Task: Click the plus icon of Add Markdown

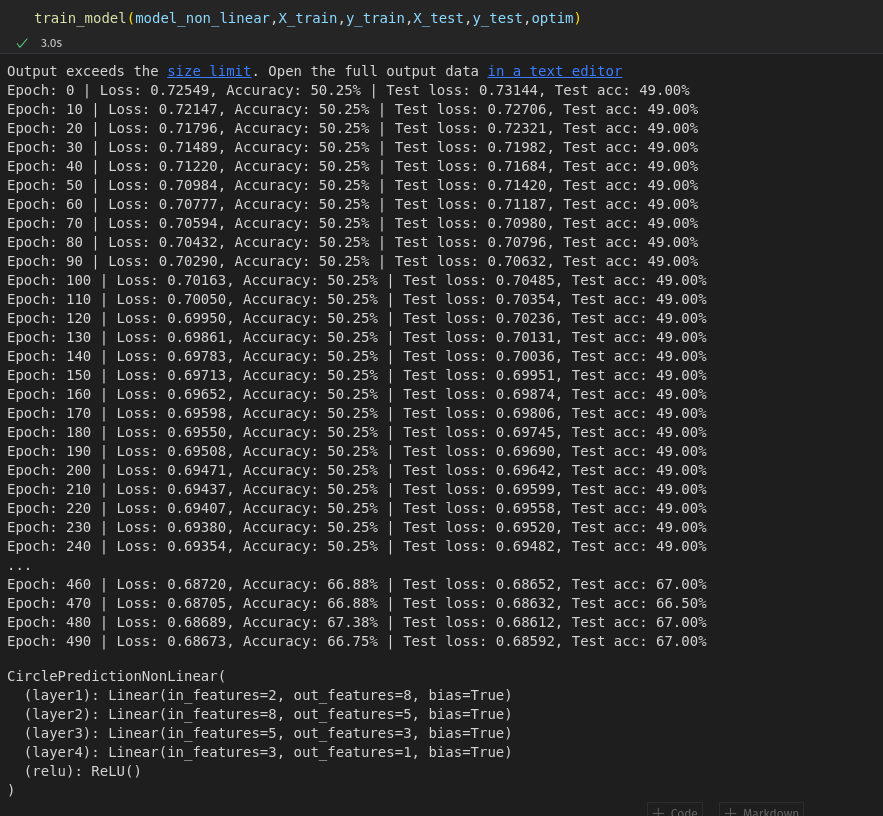Action: coord(730,812)
